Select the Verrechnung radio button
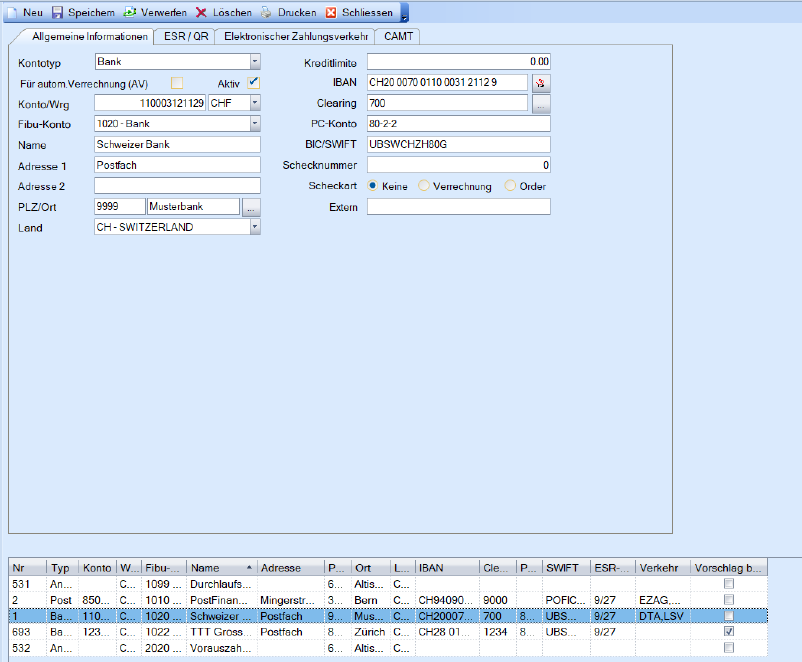Image resolution: width=802 pixels, height=662 pixels. [425, 186]
